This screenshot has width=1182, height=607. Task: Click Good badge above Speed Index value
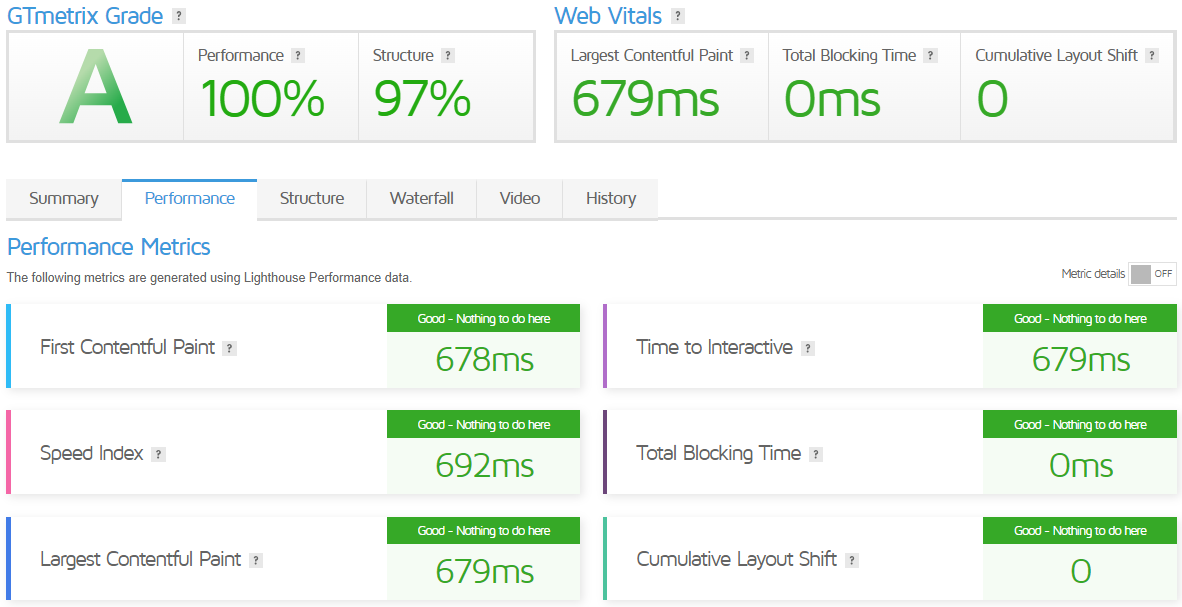click(483, 425)
